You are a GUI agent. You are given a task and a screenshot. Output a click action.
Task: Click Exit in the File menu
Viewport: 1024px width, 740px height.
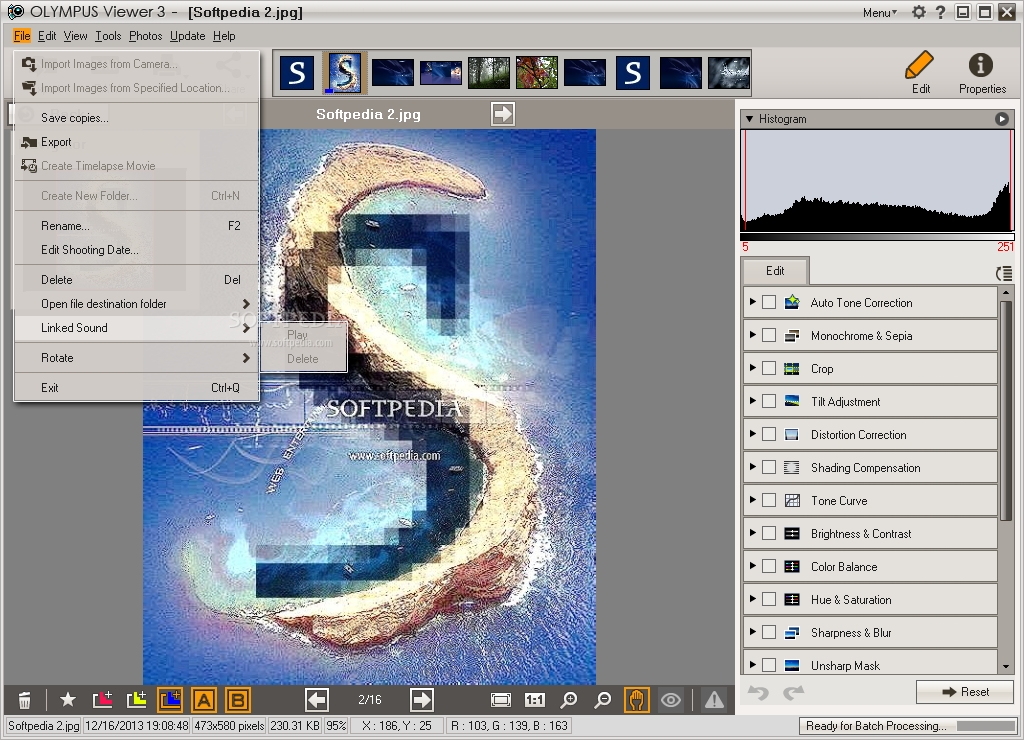[136, 387]
